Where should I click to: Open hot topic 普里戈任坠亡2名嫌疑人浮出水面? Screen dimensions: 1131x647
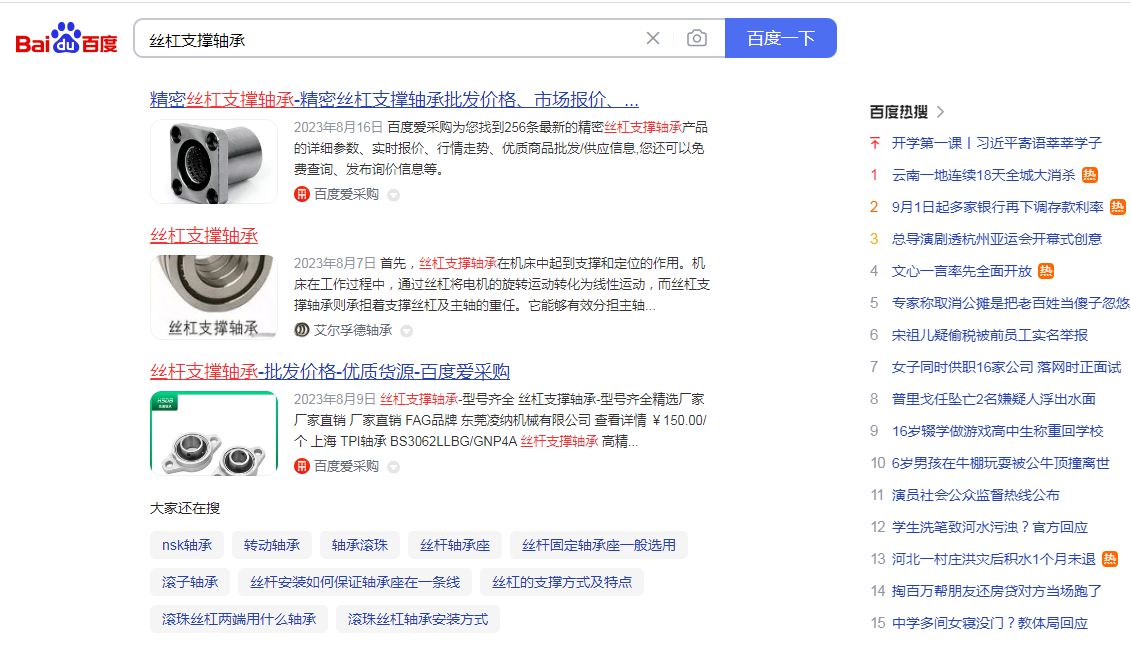click(993, 399)
